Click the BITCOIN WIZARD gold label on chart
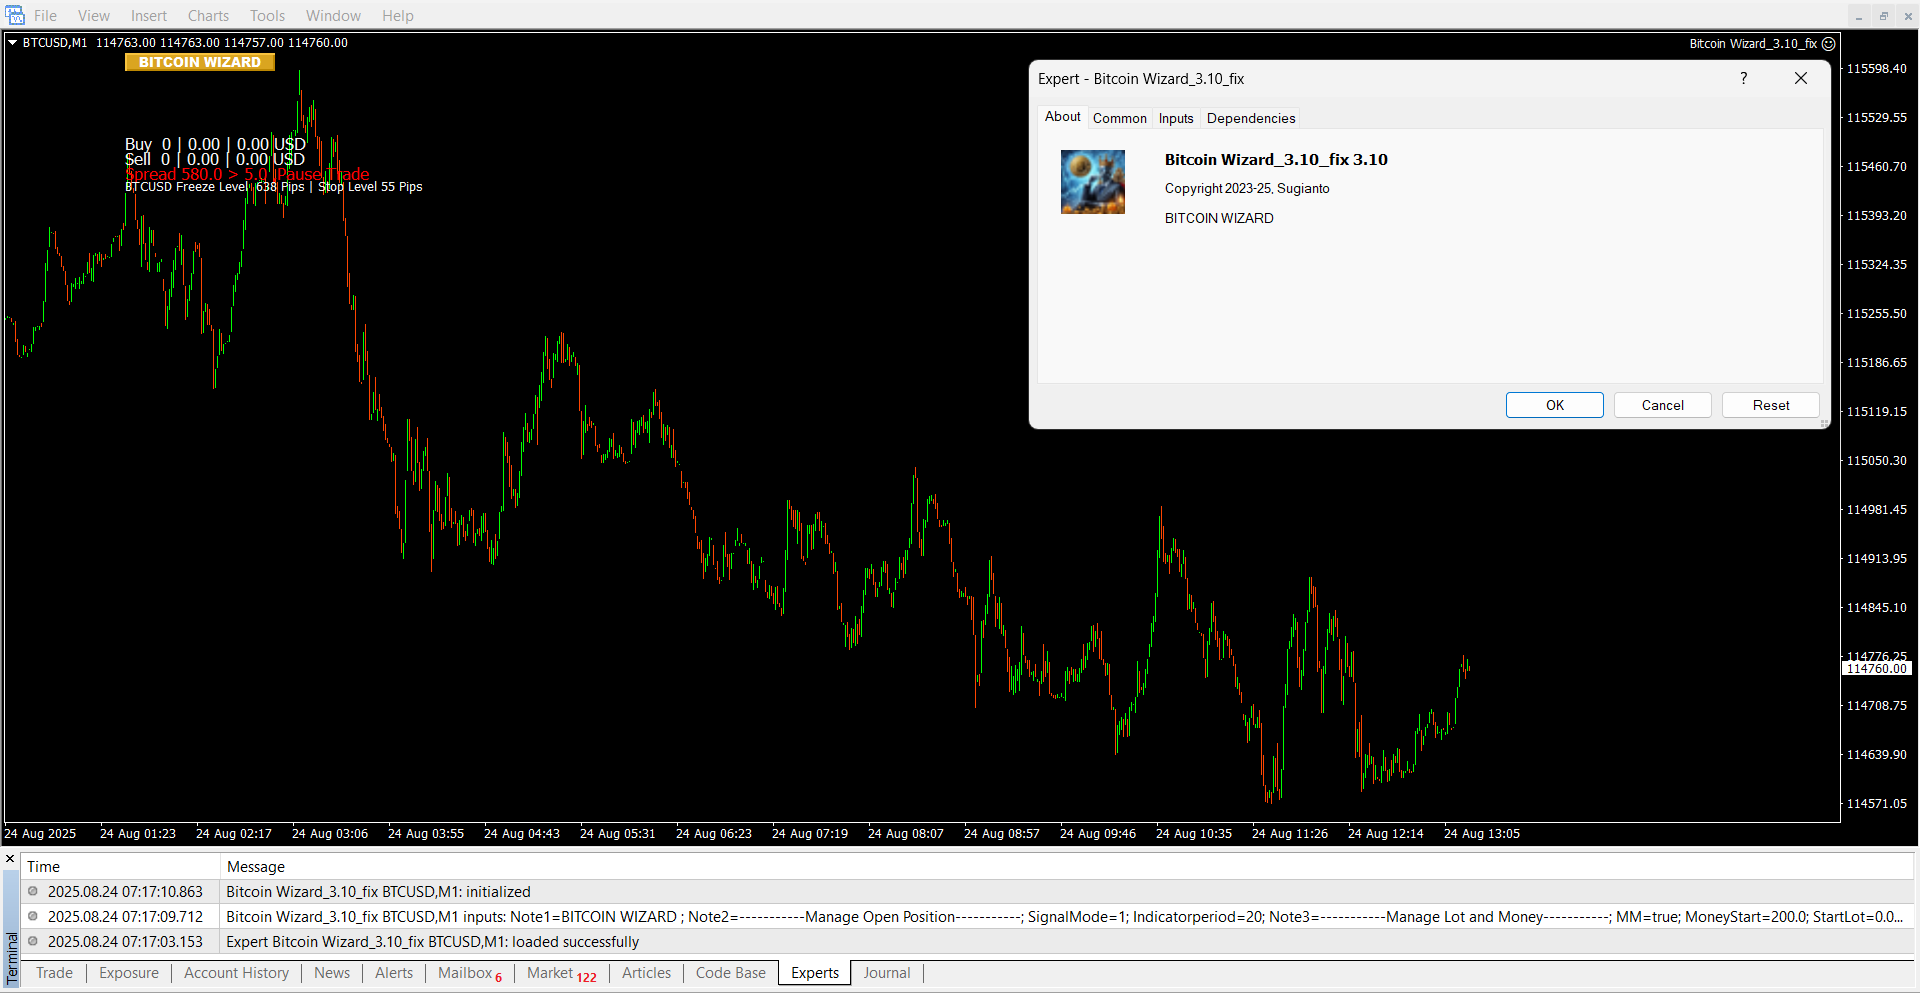Viewport: 1920px width, 994px height. [x=200, y=62]
